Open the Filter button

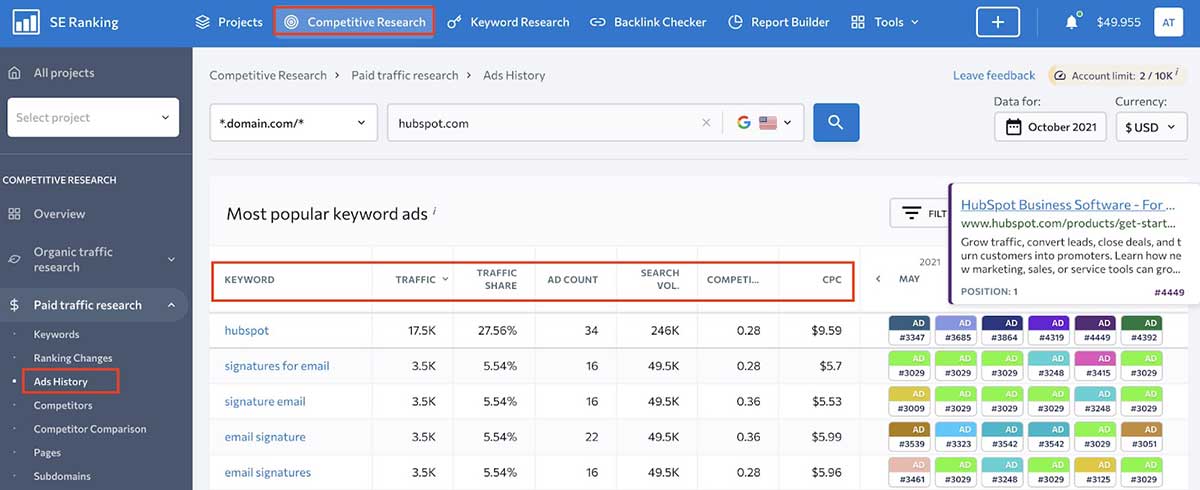pyautogui.click(x=920, y=213)
